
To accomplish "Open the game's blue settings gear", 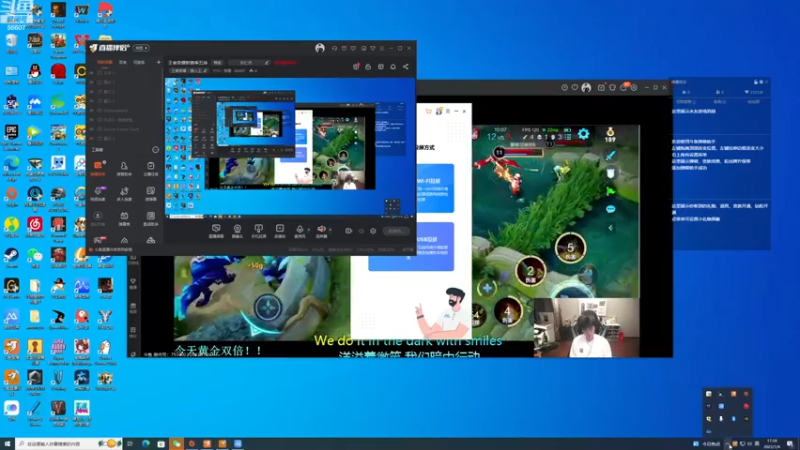I will 583,134.
